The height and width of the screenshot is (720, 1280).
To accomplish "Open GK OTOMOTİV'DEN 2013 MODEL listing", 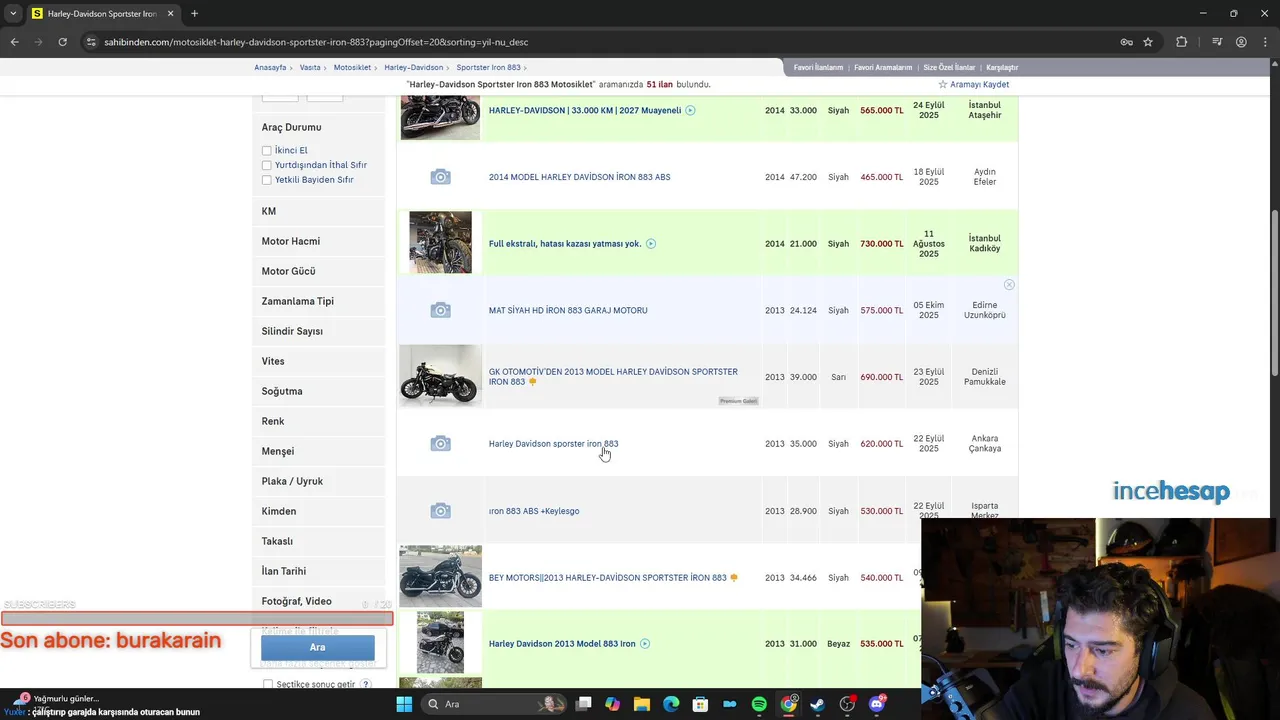I will [613, 377].
